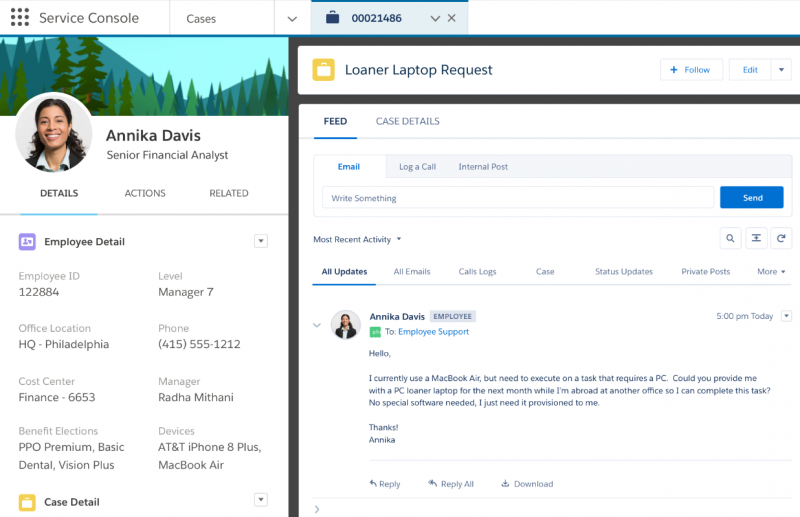The width and height of the screenshot is (800, 517).
Task: Reply to Annika's email
Action: coord(385,484)
